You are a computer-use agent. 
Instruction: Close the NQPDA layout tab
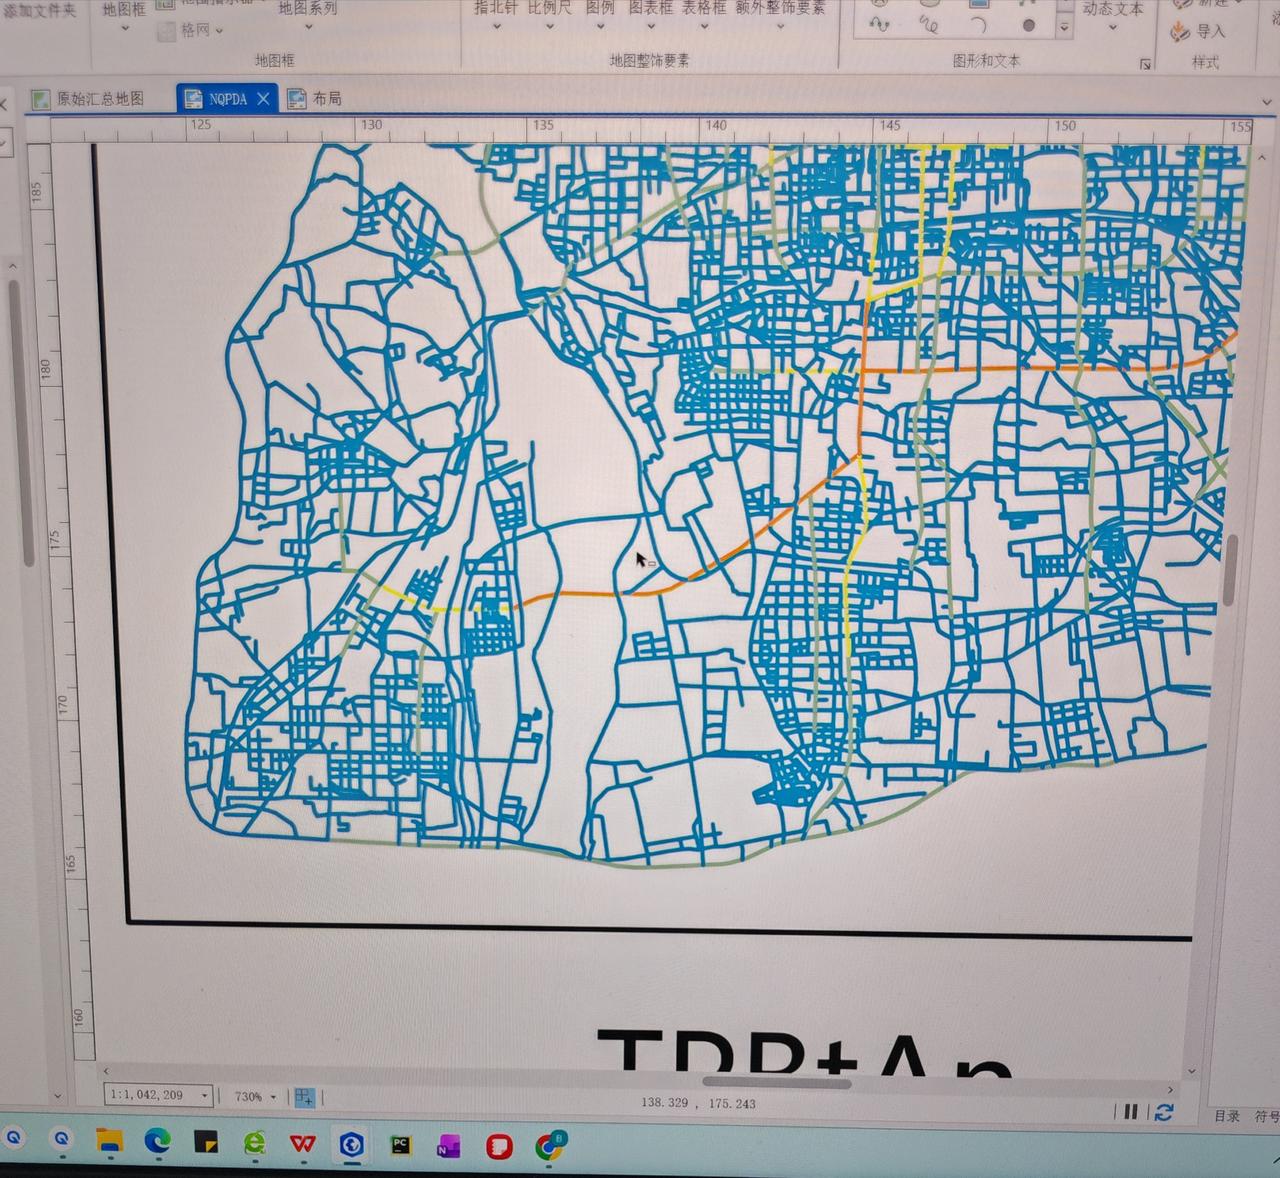[x=263, y=98]
